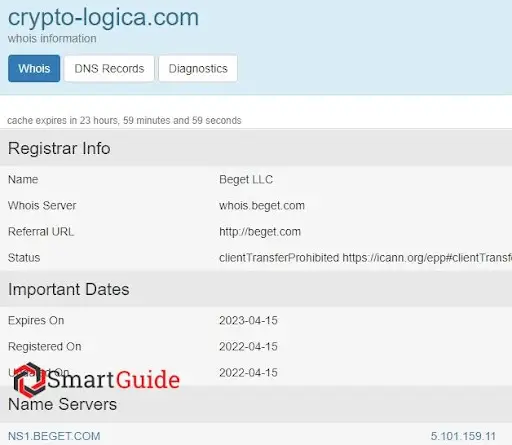Image resolution: width=512 pixels, height=445 pixels.
Task: Click the 'whois information' subtitle
Action: pyautogui.click(x=52, y=38)
